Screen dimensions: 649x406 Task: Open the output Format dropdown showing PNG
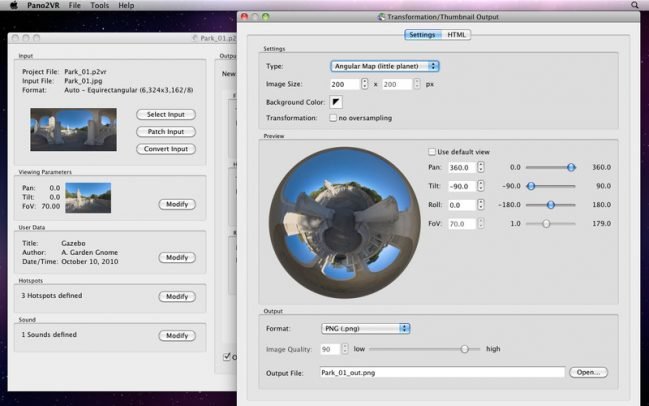(x=365, y=329)
